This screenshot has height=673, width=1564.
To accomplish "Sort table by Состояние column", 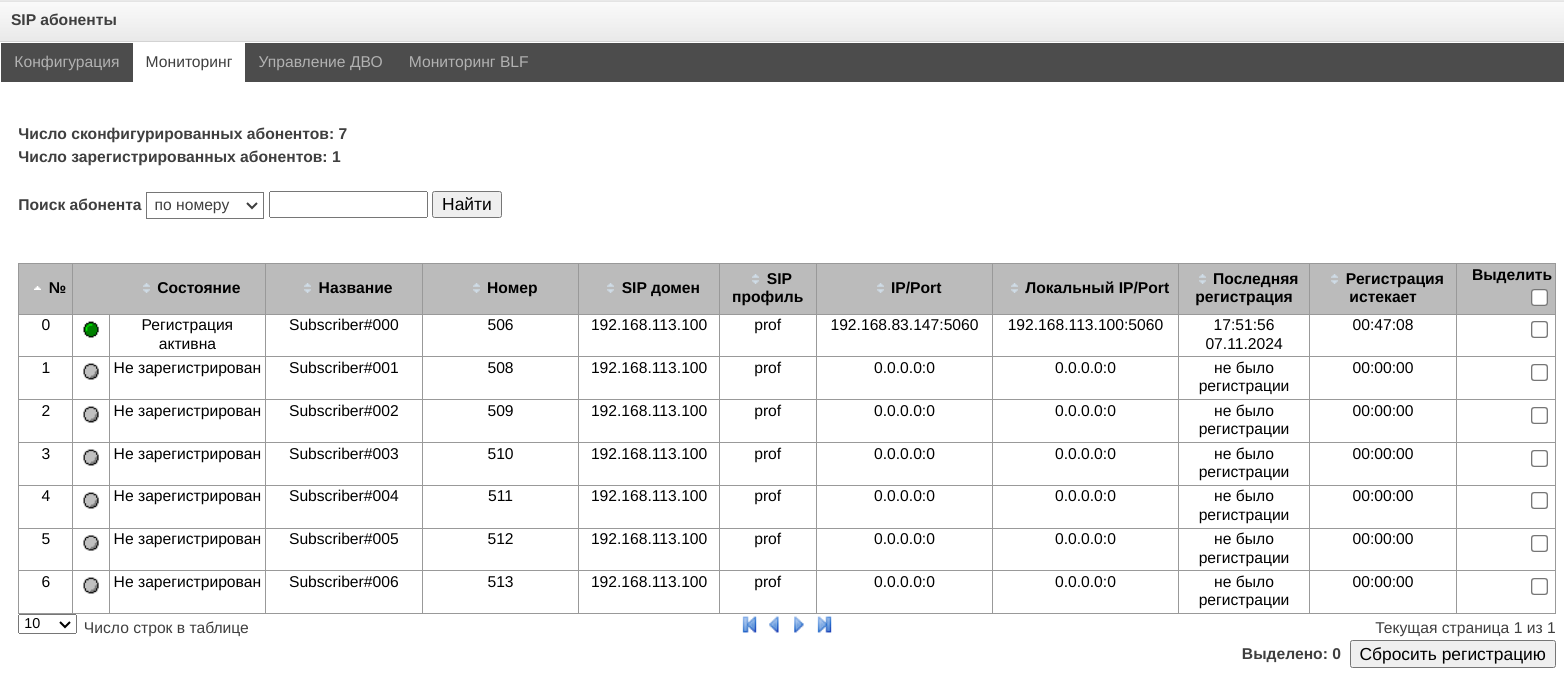I will tap(198, 288).
